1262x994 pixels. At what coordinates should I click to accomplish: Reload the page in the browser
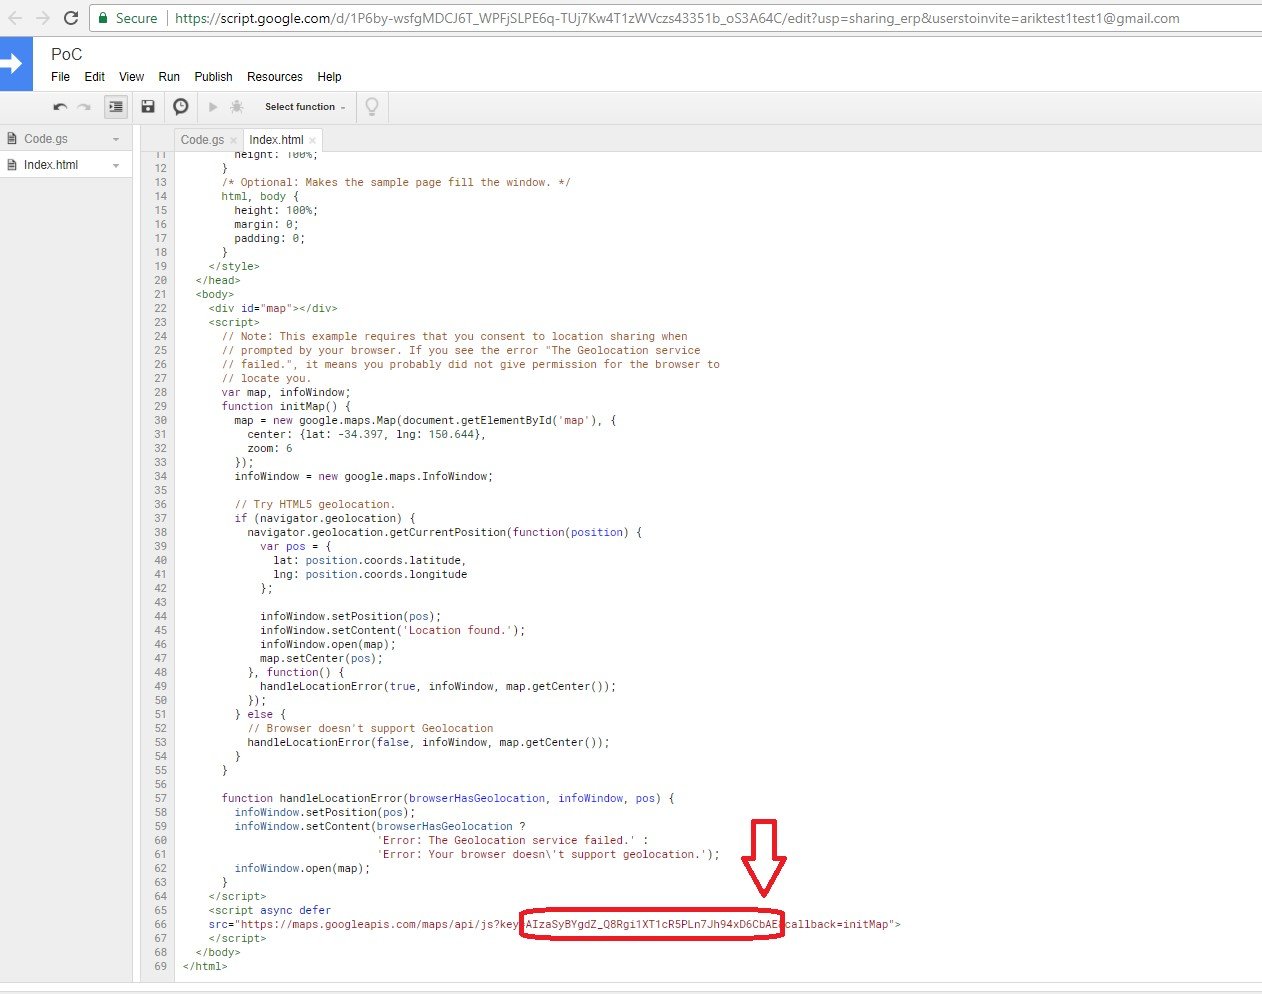click(x=71, y=18)
